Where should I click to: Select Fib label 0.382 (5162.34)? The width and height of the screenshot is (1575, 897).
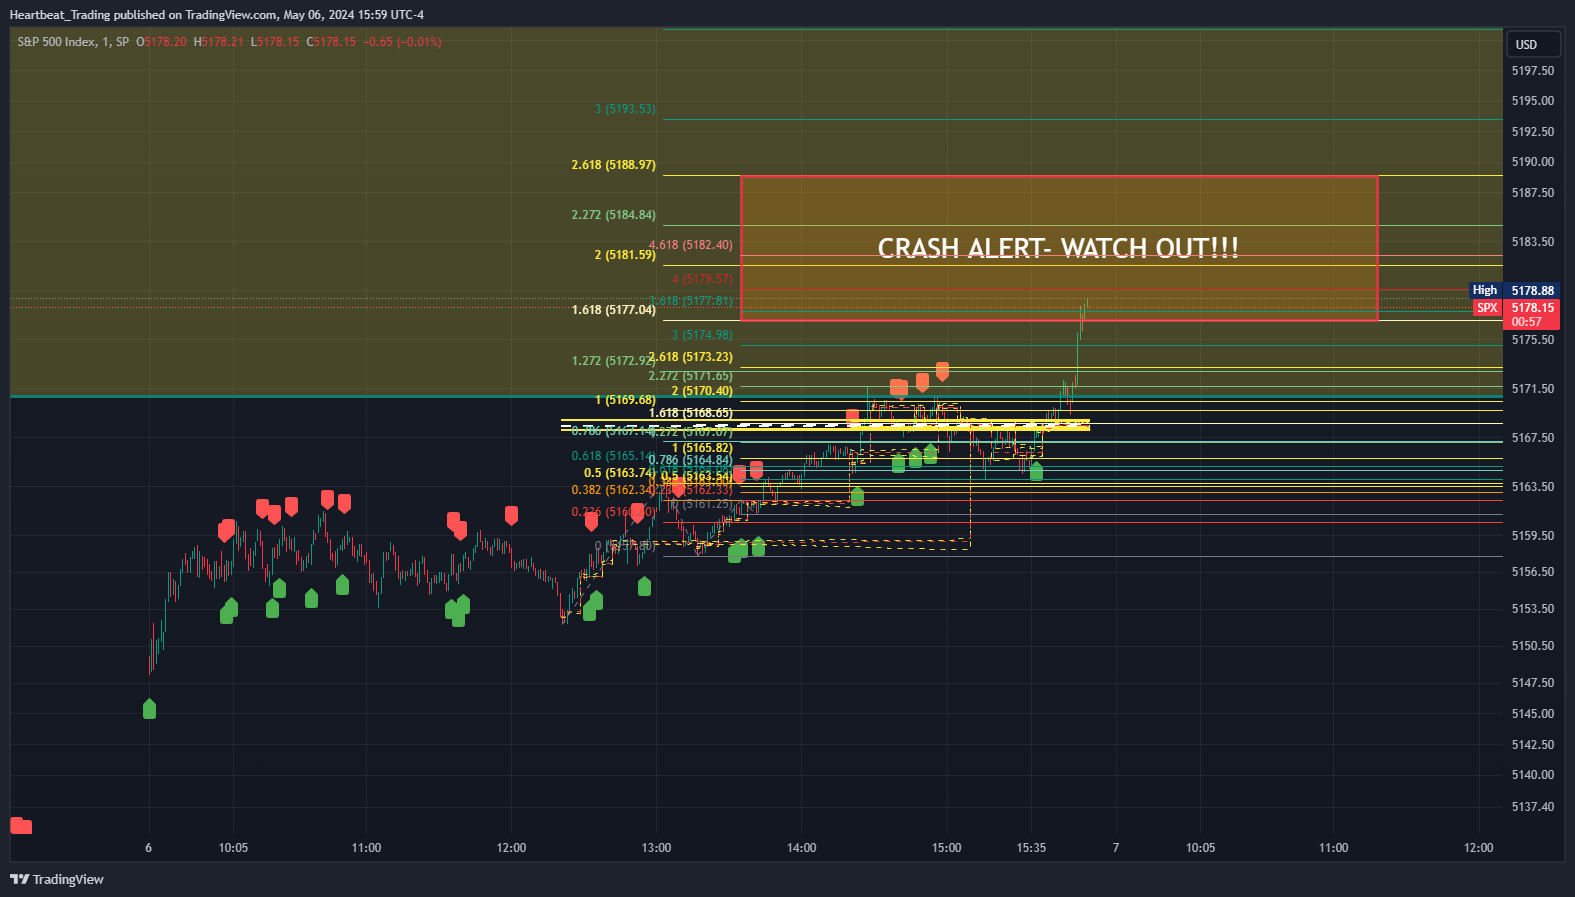(612, 490)
